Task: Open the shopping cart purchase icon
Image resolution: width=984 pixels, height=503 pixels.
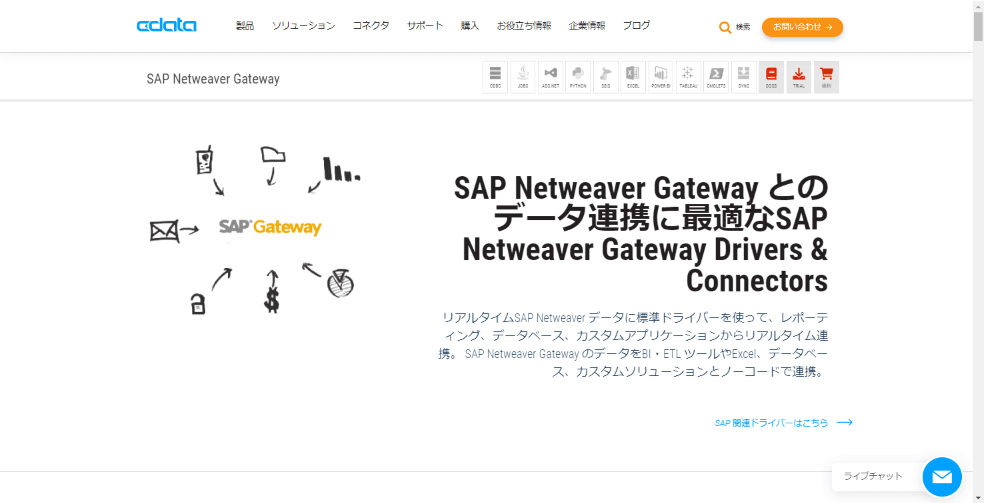Action: (826, 77)
